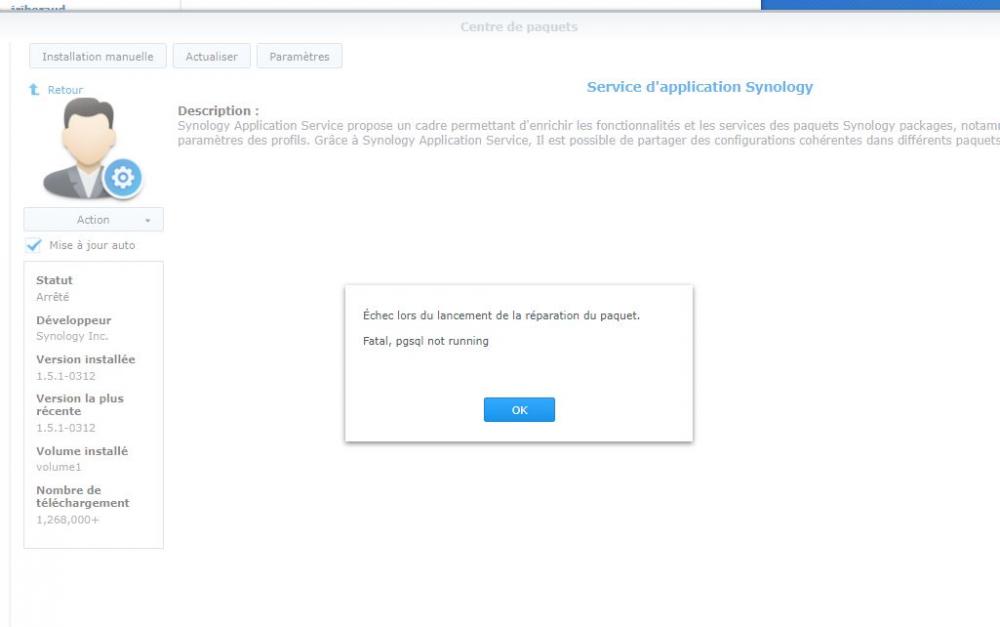This screenshot has width=1000, height=627.
Task: Click the gear badge on the package icon
Action: click(122, 177)
